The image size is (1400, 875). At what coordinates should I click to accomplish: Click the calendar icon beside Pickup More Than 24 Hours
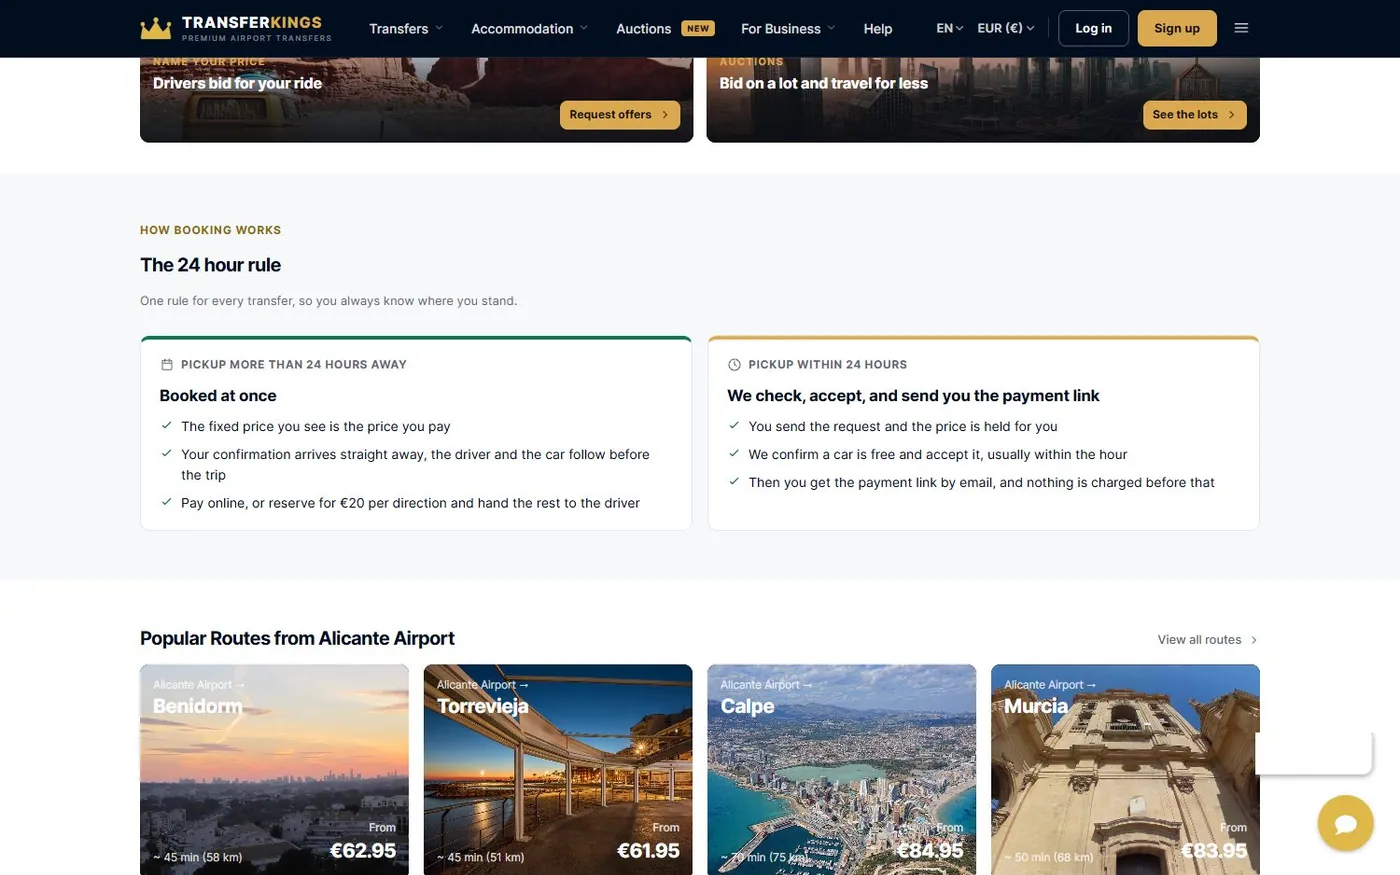pyautogui.click(x=167, y=365)
